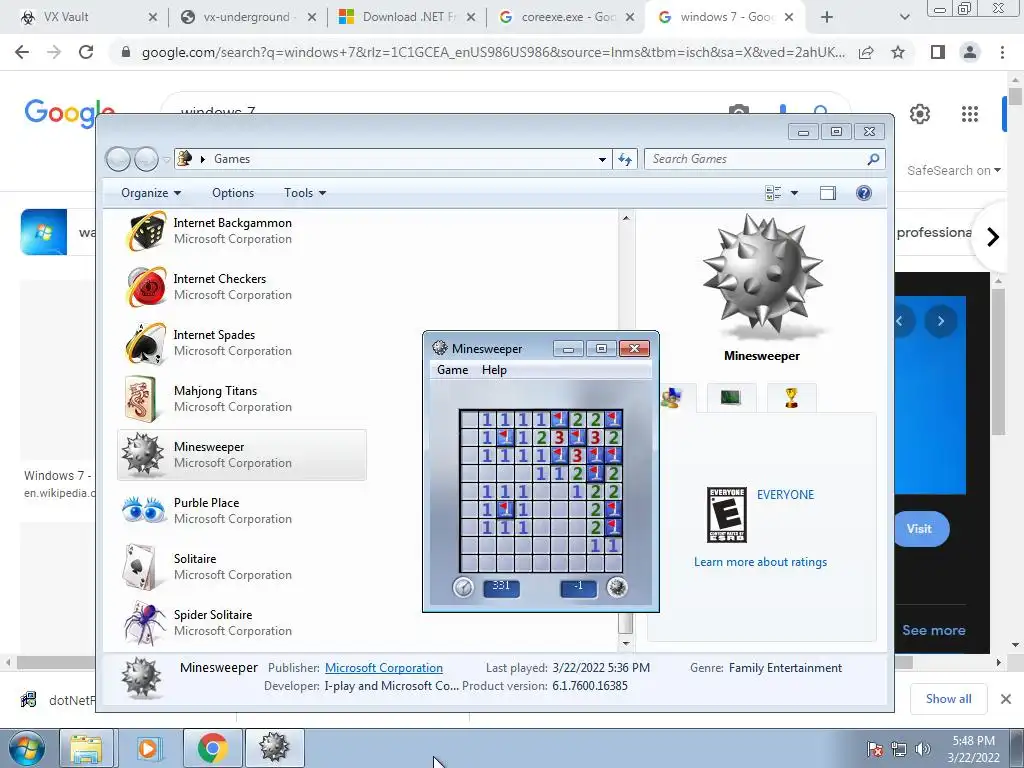1024x768 pixels.
Task: Click the change view icon in Games toolbar
Action: [x=773, y=193]
